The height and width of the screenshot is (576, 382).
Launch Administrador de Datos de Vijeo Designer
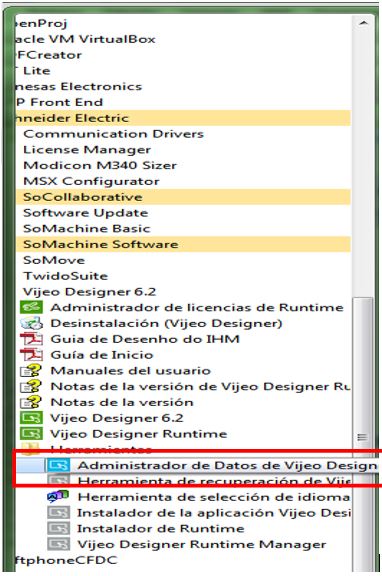[x=227, y=465]
